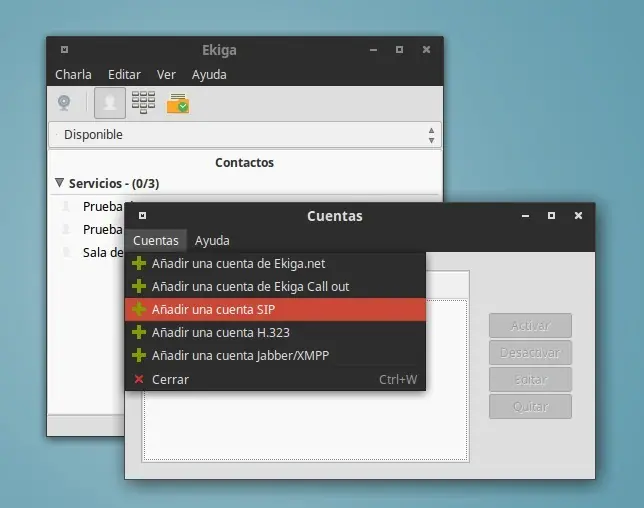The image size is (644, 508).
Task: Open the call history folder icon
Action: (178, 103)
